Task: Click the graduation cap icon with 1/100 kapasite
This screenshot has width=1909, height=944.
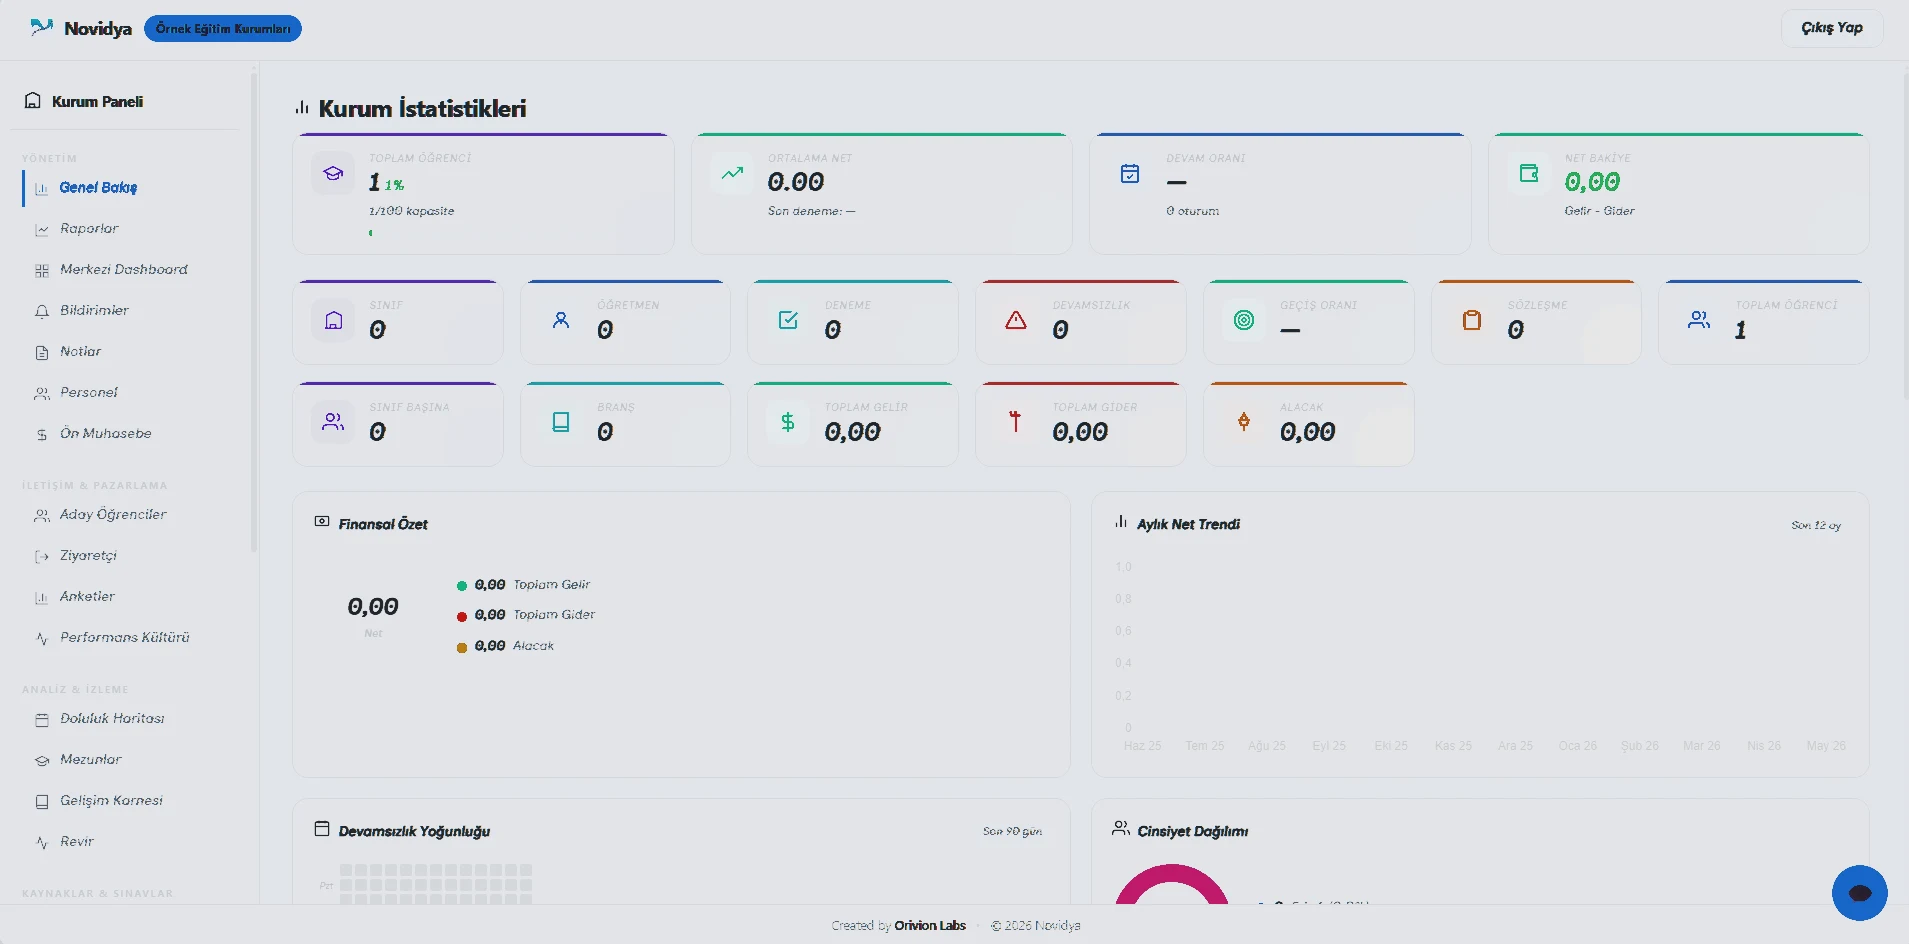Action: coord(333,173)
